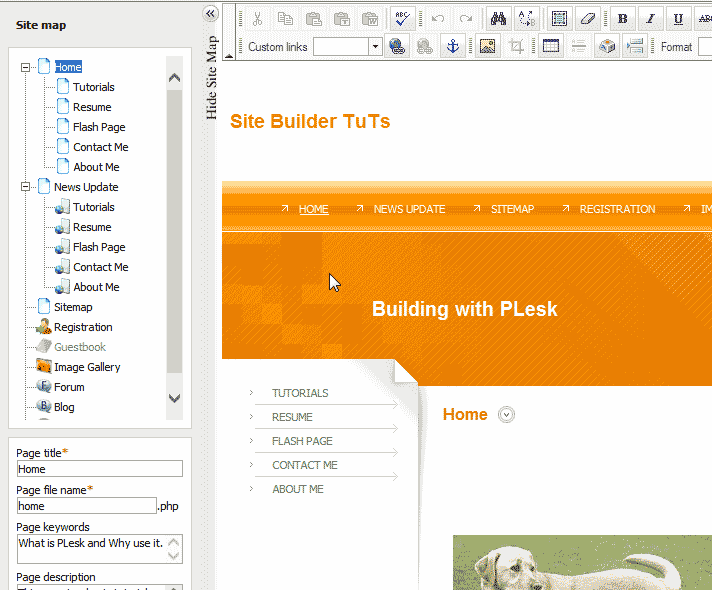
Task: Toggle bold formatting
Action: (622, 19)
